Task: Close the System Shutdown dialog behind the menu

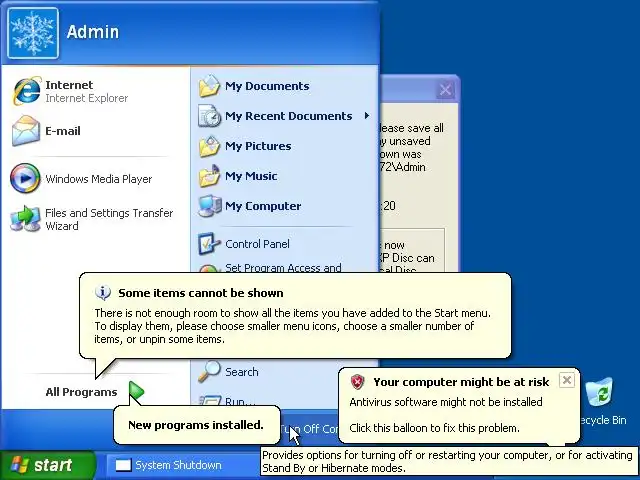Action: point(445,89)
